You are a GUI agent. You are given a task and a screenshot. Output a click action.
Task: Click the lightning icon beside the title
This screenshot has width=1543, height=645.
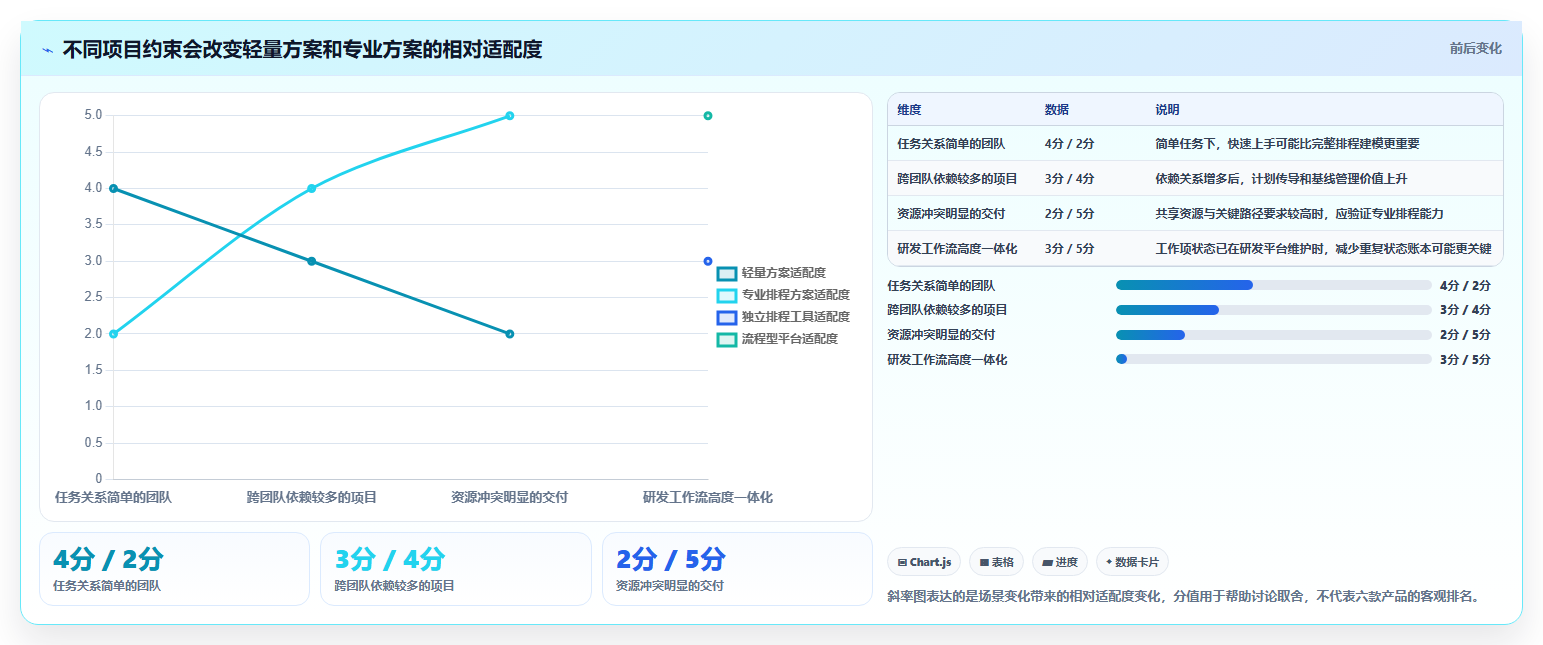(47, 49)
